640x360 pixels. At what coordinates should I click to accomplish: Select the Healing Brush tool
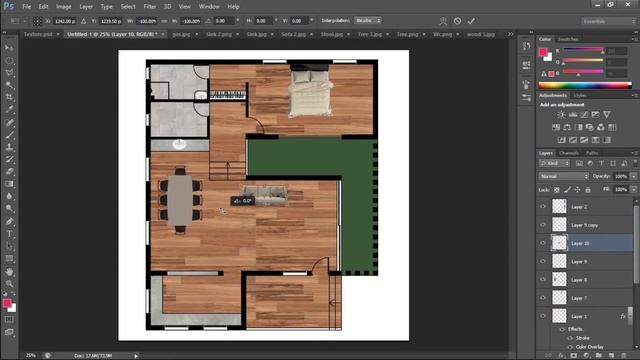pos(9,122)
